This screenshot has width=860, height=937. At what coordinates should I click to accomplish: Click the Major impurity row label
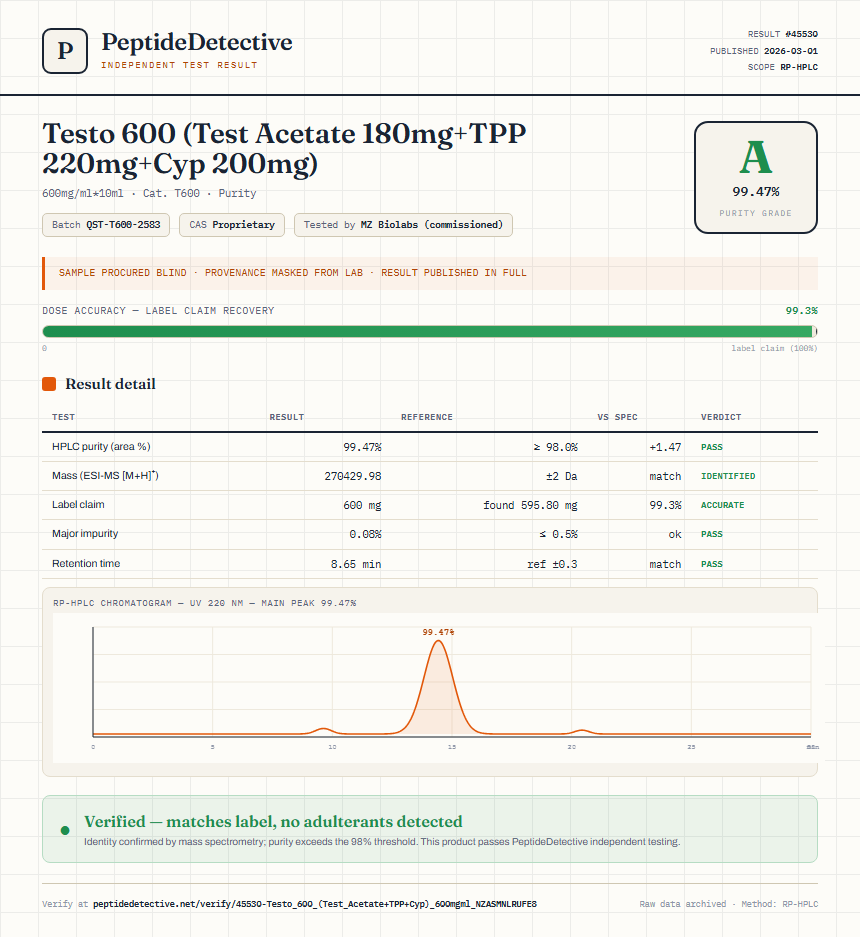coord(85,534)
